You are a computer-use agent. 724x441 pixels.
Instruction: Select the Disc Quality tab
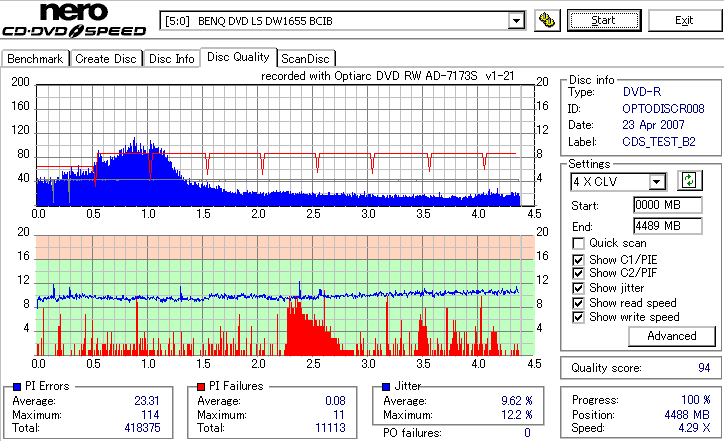pos(238,57)
